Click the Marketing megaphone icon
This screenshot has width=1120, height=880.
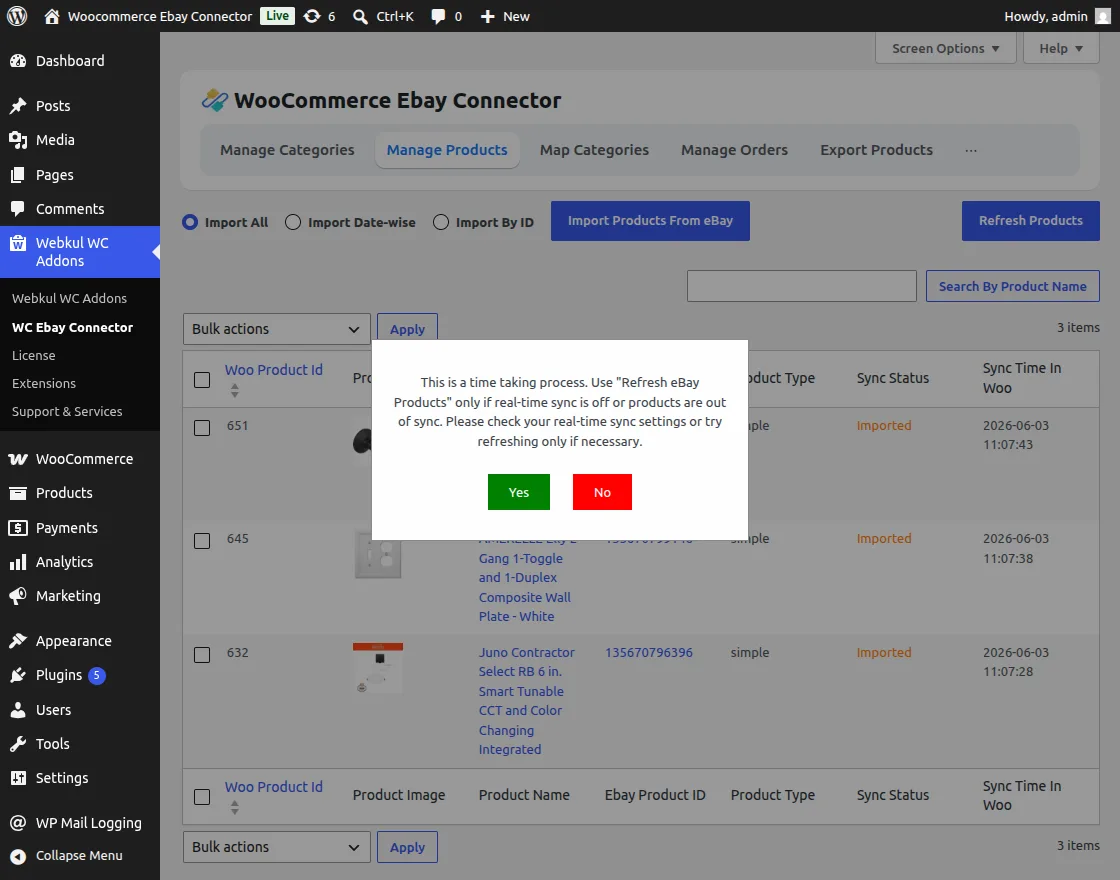point(18,596)
